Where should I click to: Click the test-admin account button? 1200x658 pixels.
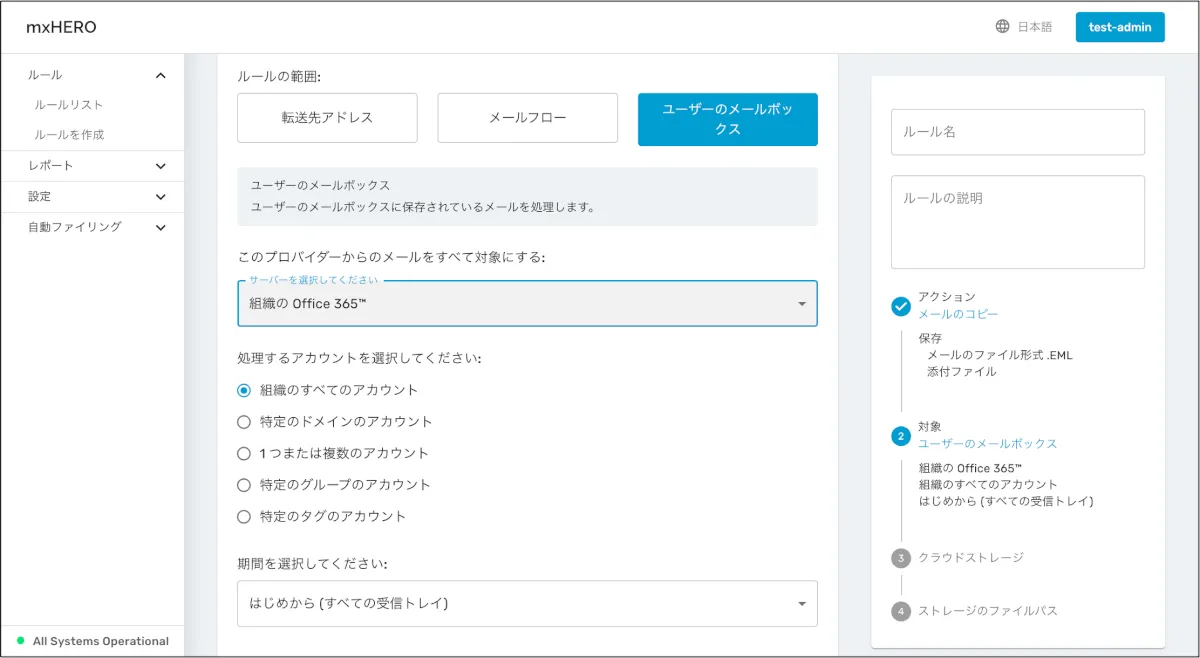pos(1120,28)
